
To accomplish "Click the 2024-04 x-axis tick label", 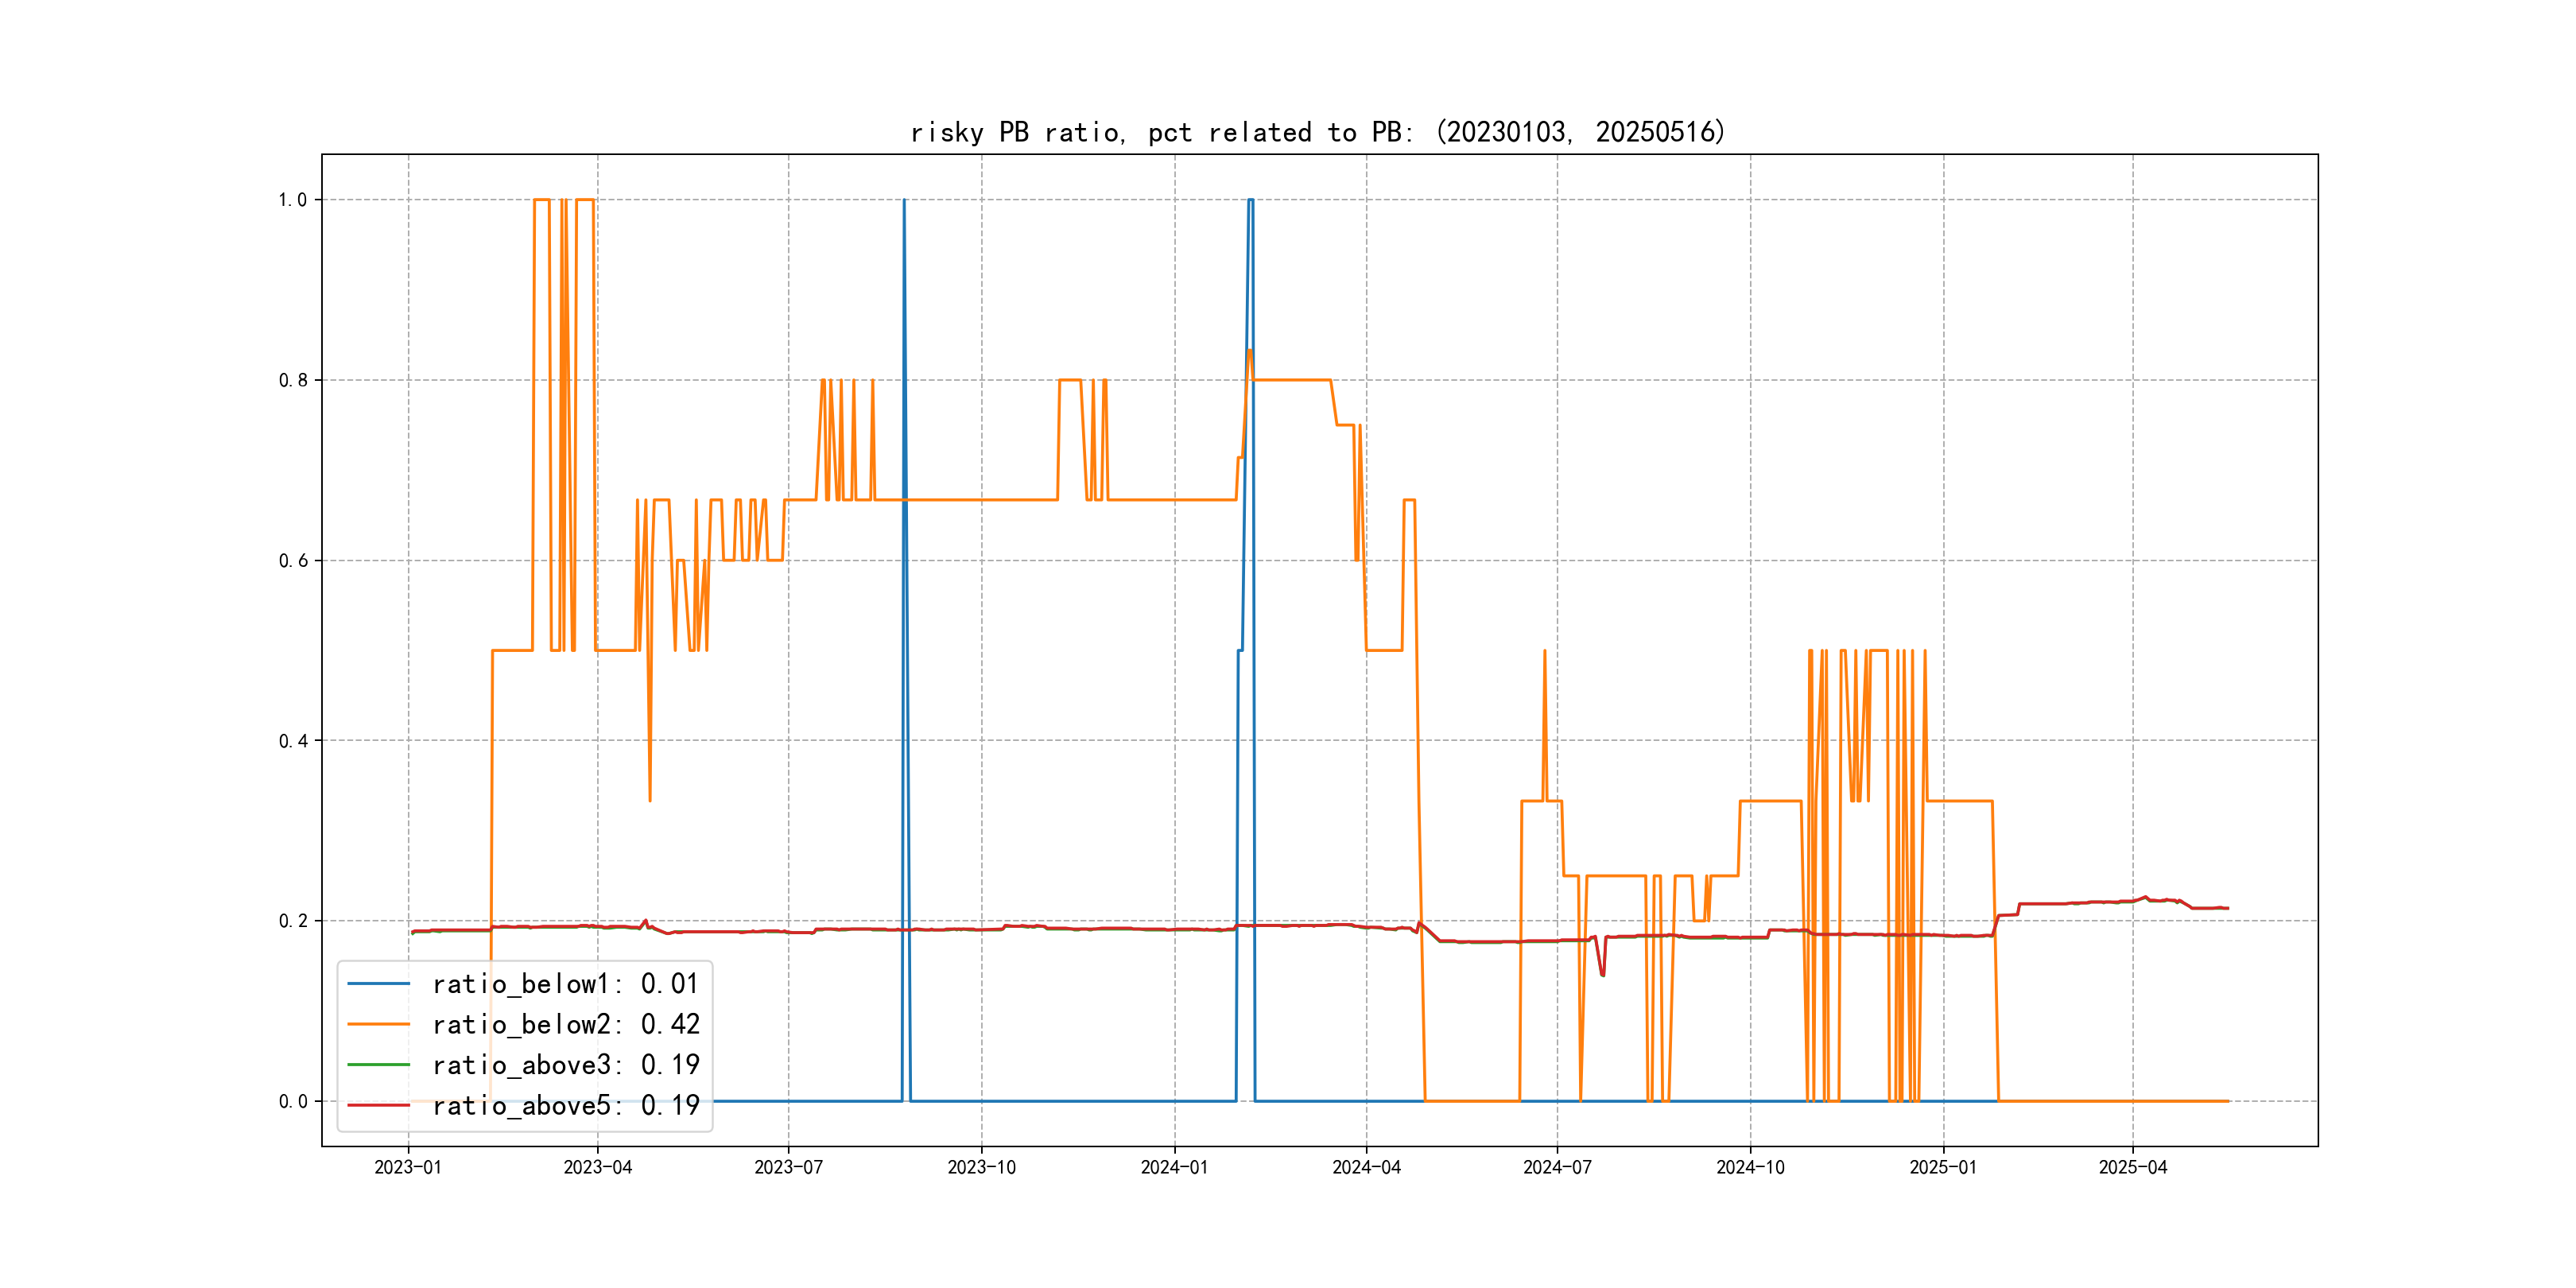I will pos(1366,1167).
